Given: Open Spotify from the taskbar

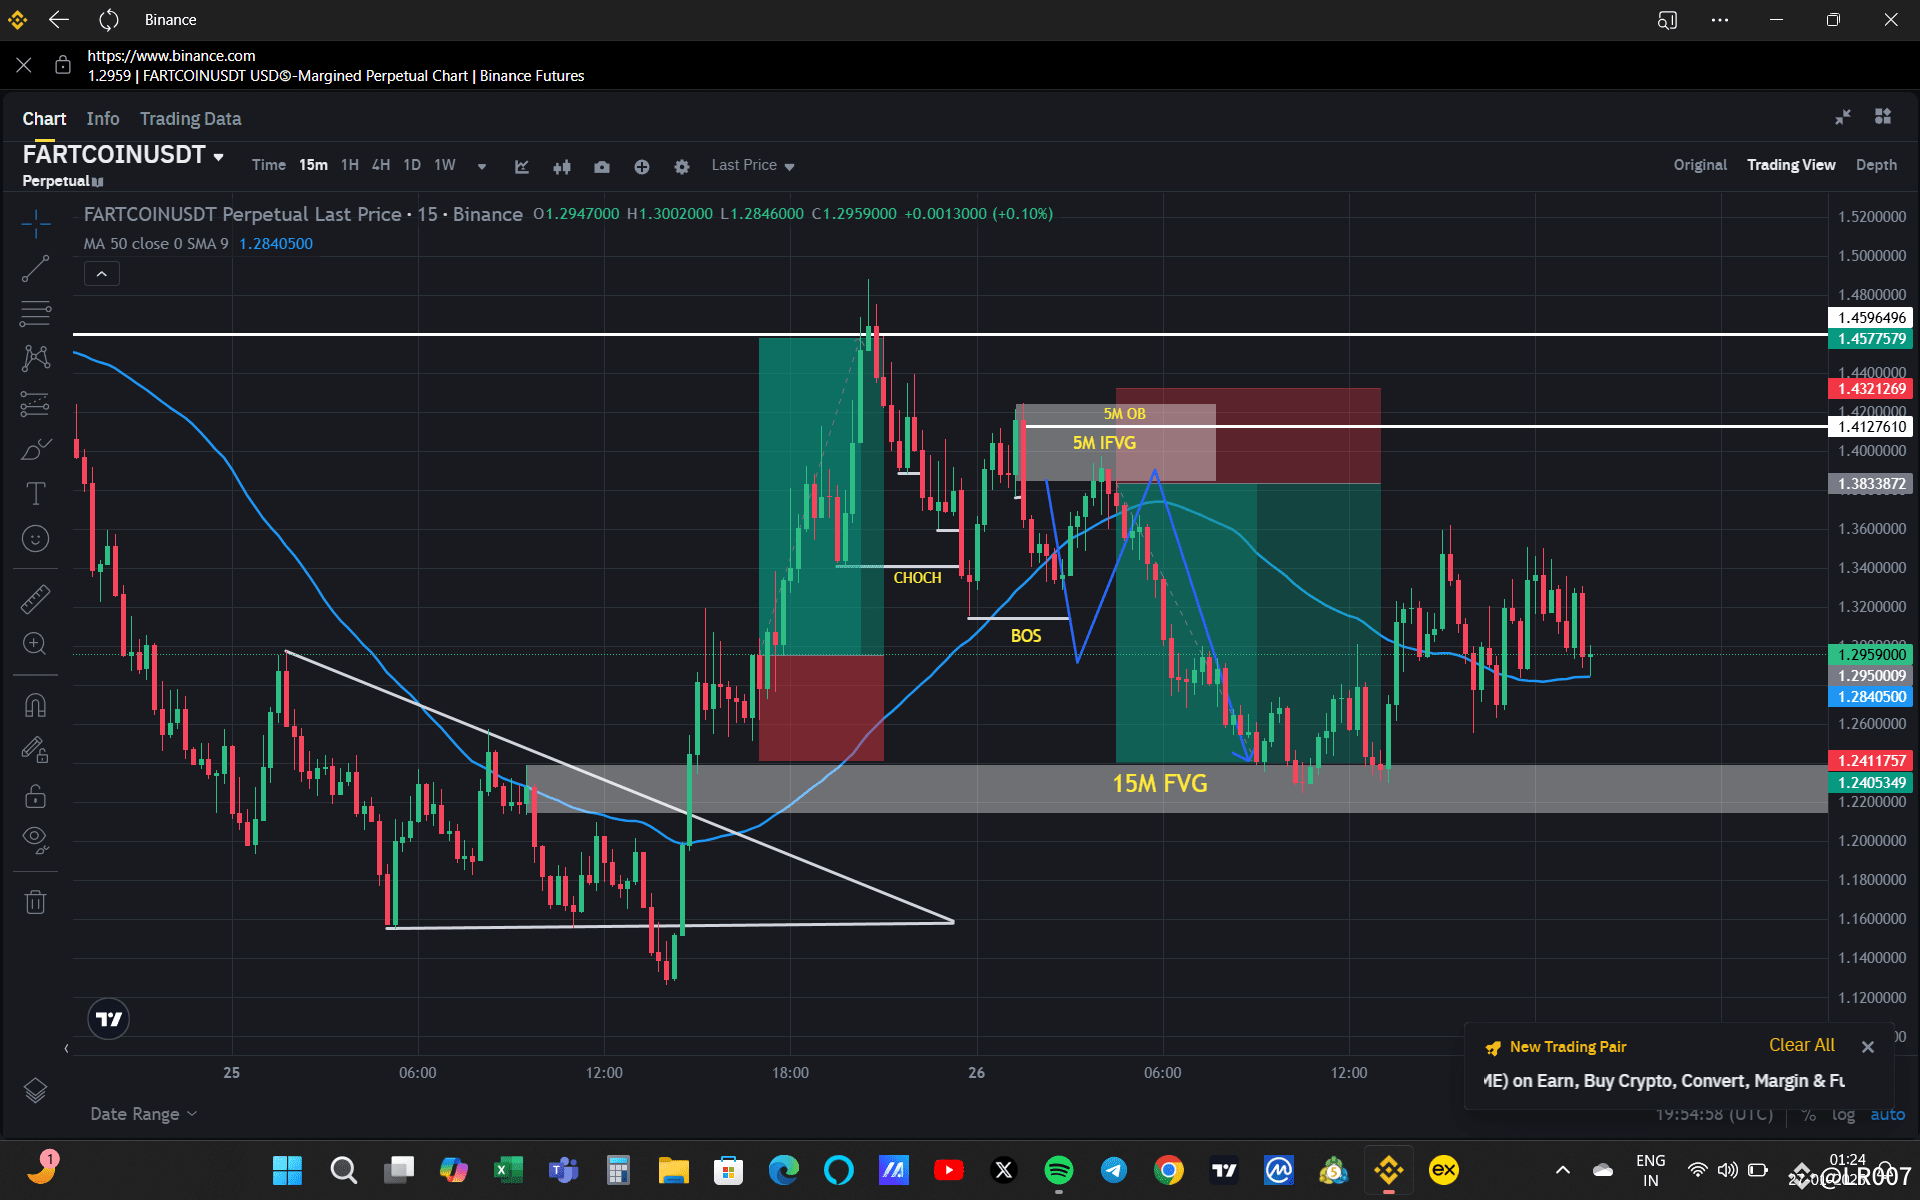Looking at the screenshot, I should 1059,1170.
